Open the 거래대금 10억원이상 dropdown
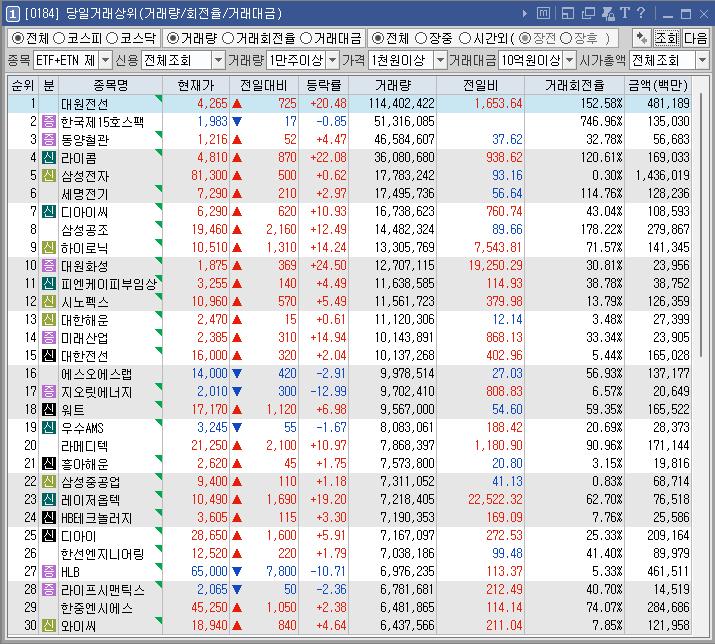The height and width of the screenshot is (644, 715). (x=570, y=60)
